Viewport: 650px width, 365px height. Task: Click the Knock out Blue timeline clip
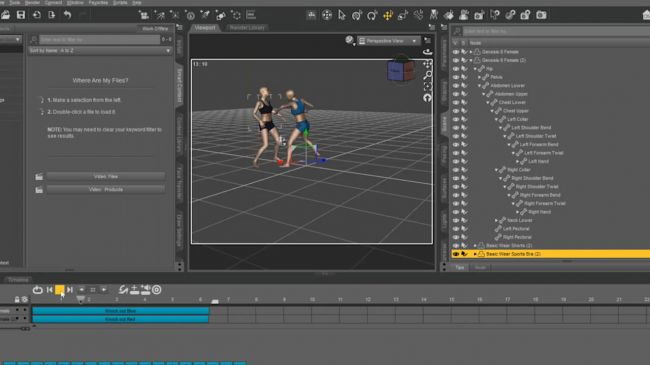point(121,311)
